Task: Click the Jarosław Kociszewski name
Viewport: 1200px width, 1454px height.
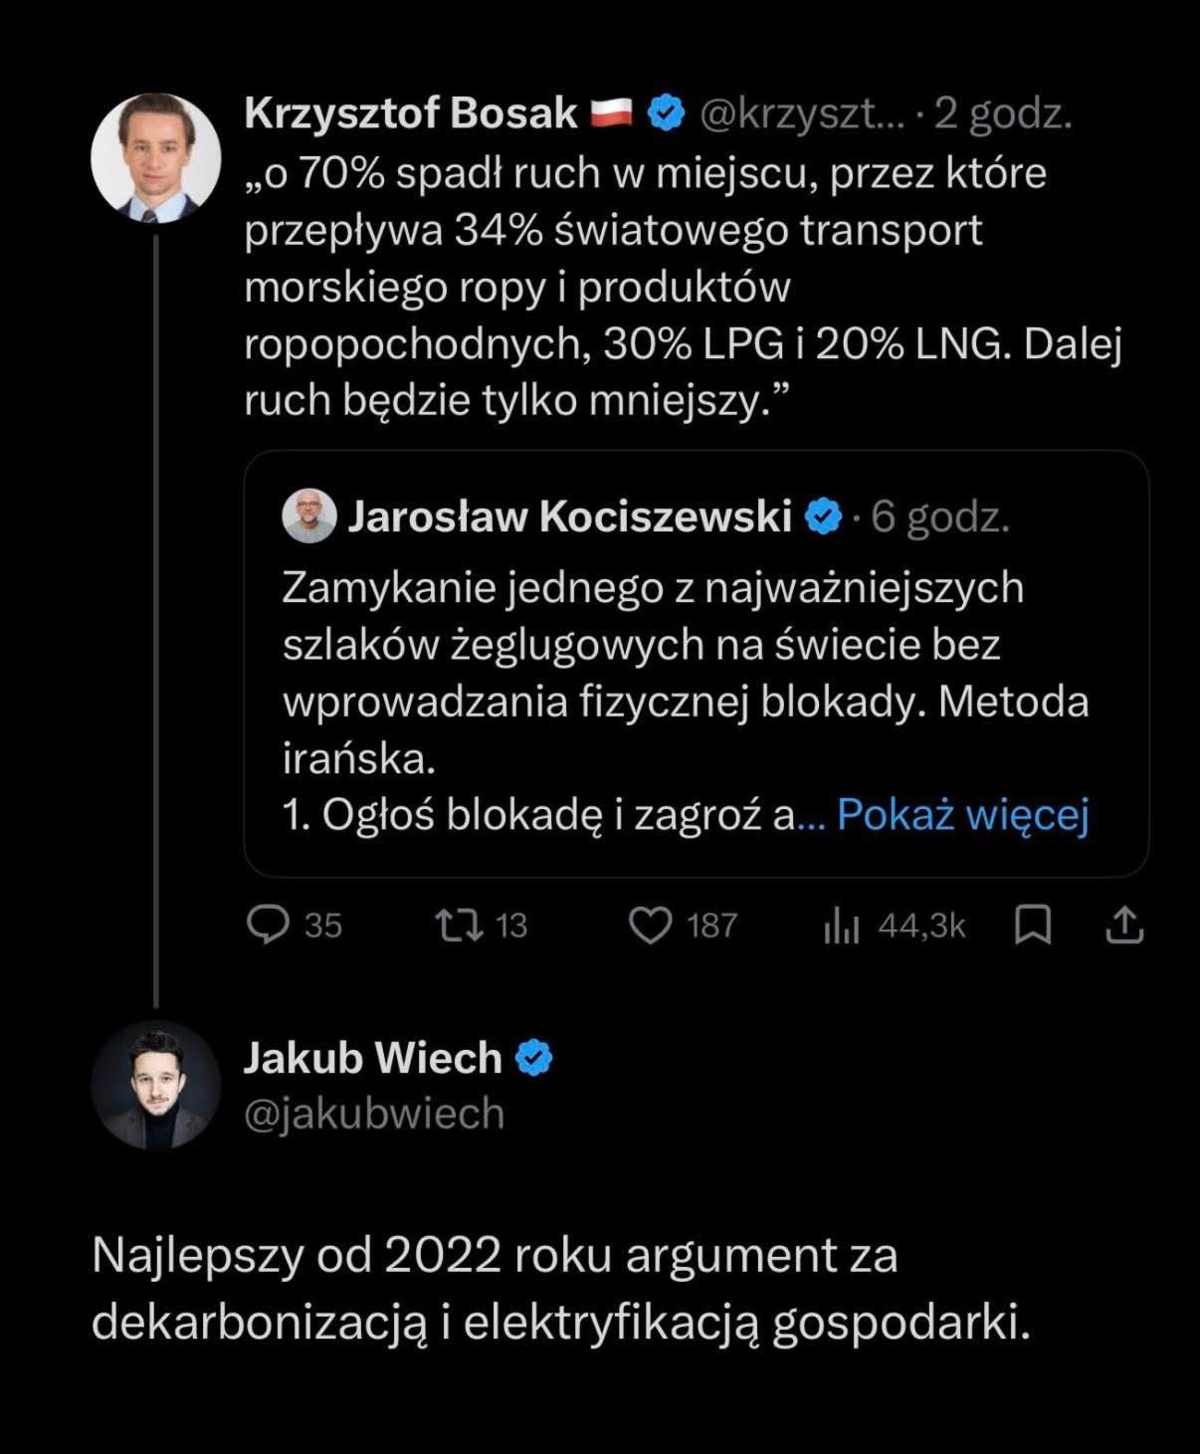Action: [x=569, y=517]
